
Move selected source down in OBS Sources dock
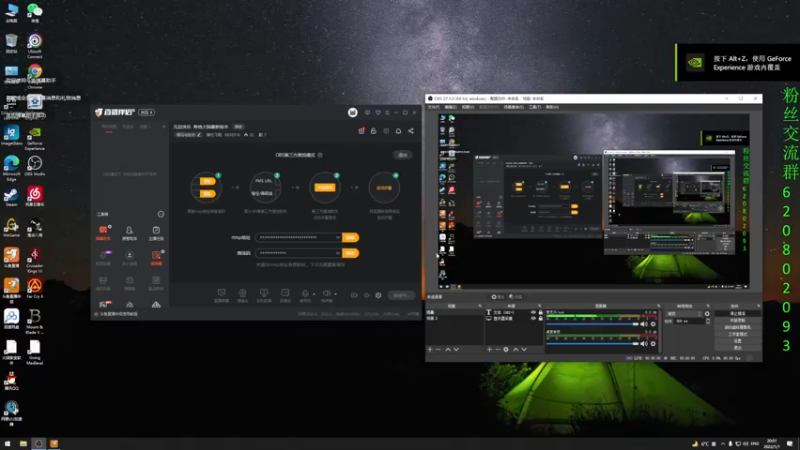[x=524, y=349]
